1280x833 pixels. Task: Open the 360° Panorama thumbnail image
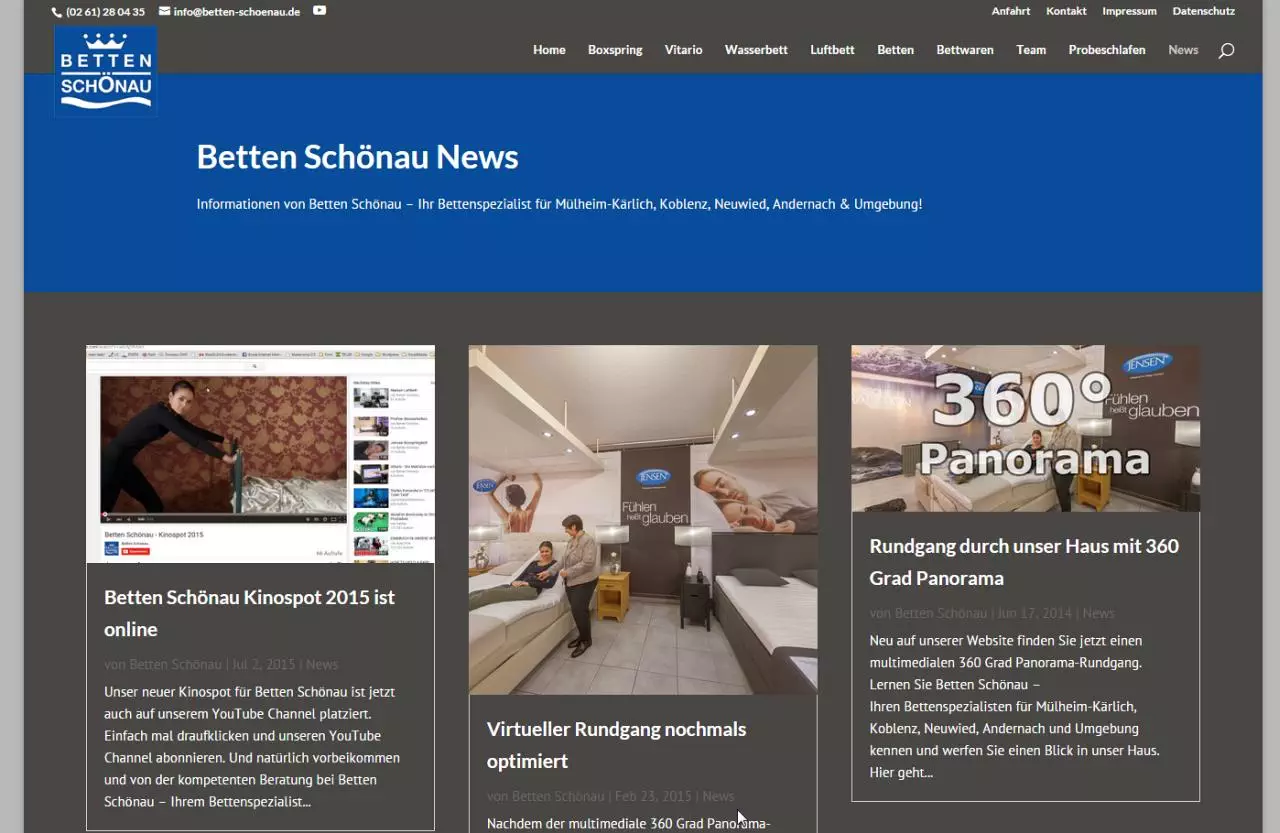click(1025, 428)
